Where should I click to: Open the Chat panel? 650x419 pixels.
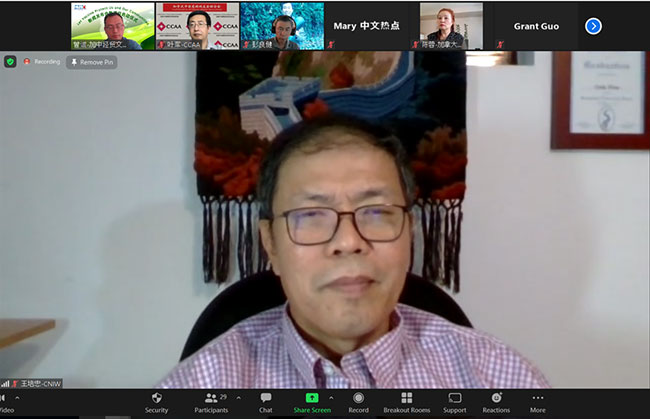(266, 403)
